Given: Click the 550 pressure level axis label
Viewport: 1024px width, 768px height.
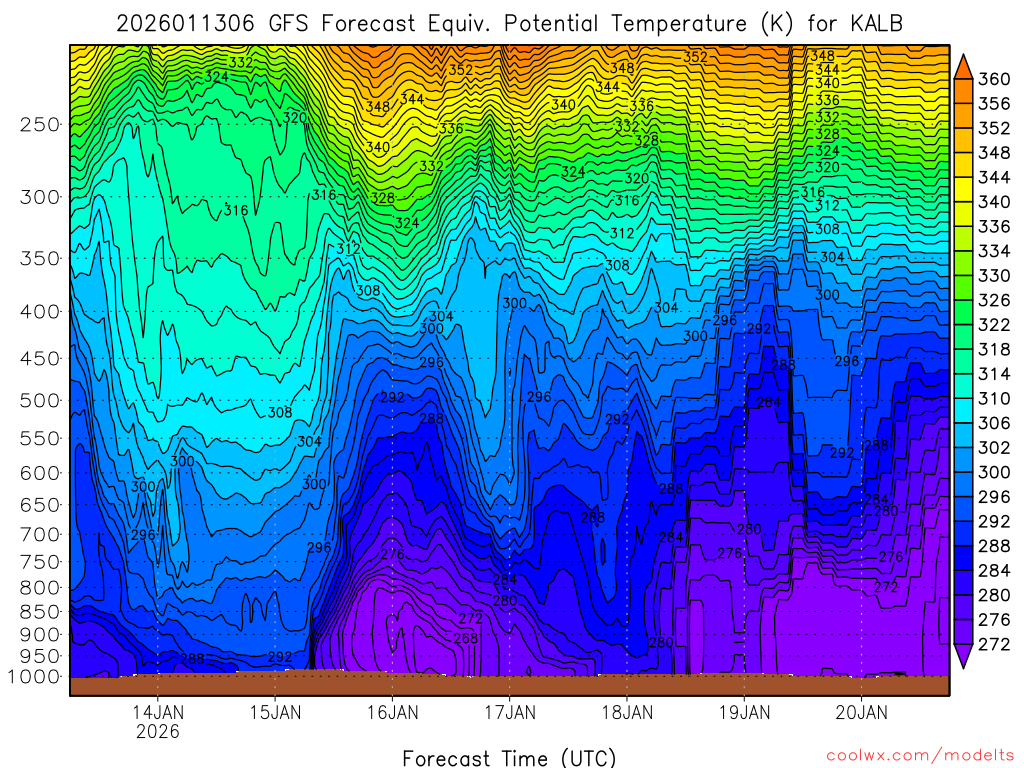Looking at the screenshot, I should coord(40,438).
